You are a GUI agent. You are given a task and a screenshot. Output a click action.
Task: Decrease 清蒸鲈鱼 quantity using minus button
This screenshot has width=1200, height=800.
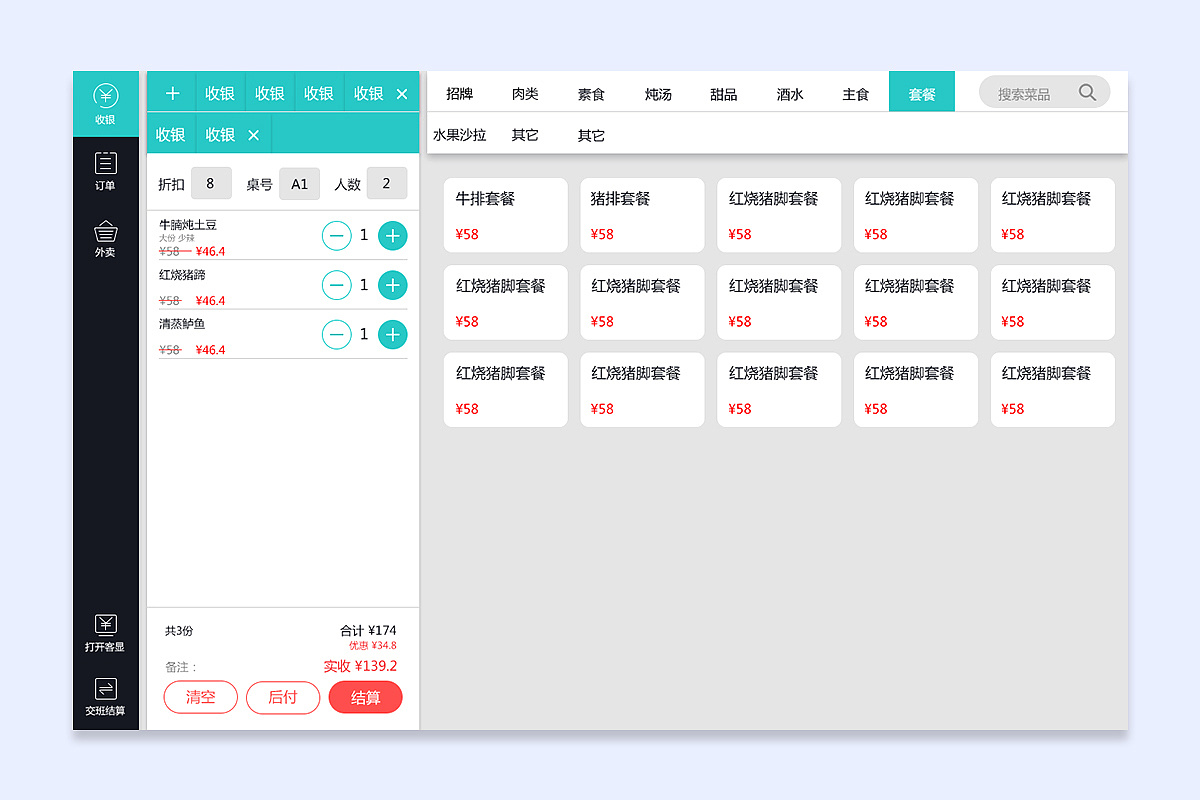click(336, 334)
